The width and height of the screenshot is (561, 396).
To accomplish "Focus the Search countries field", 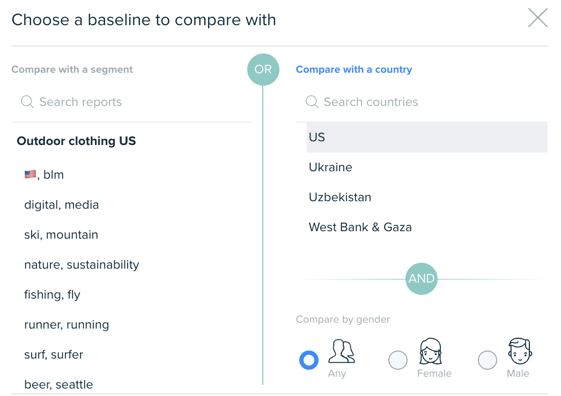I will tap(421, 102).
